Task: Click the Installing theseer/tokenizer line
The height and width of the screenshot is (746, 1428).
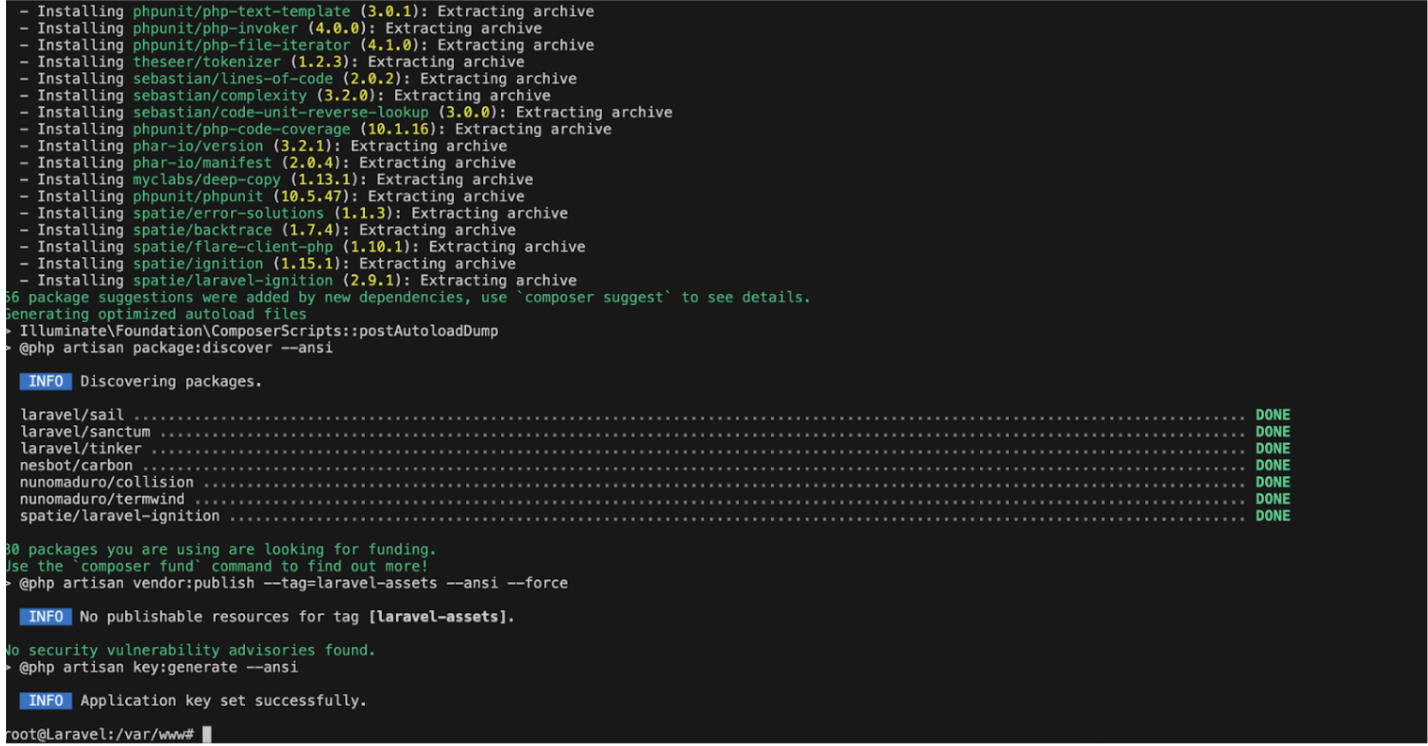Action: [x=271, y=62]
